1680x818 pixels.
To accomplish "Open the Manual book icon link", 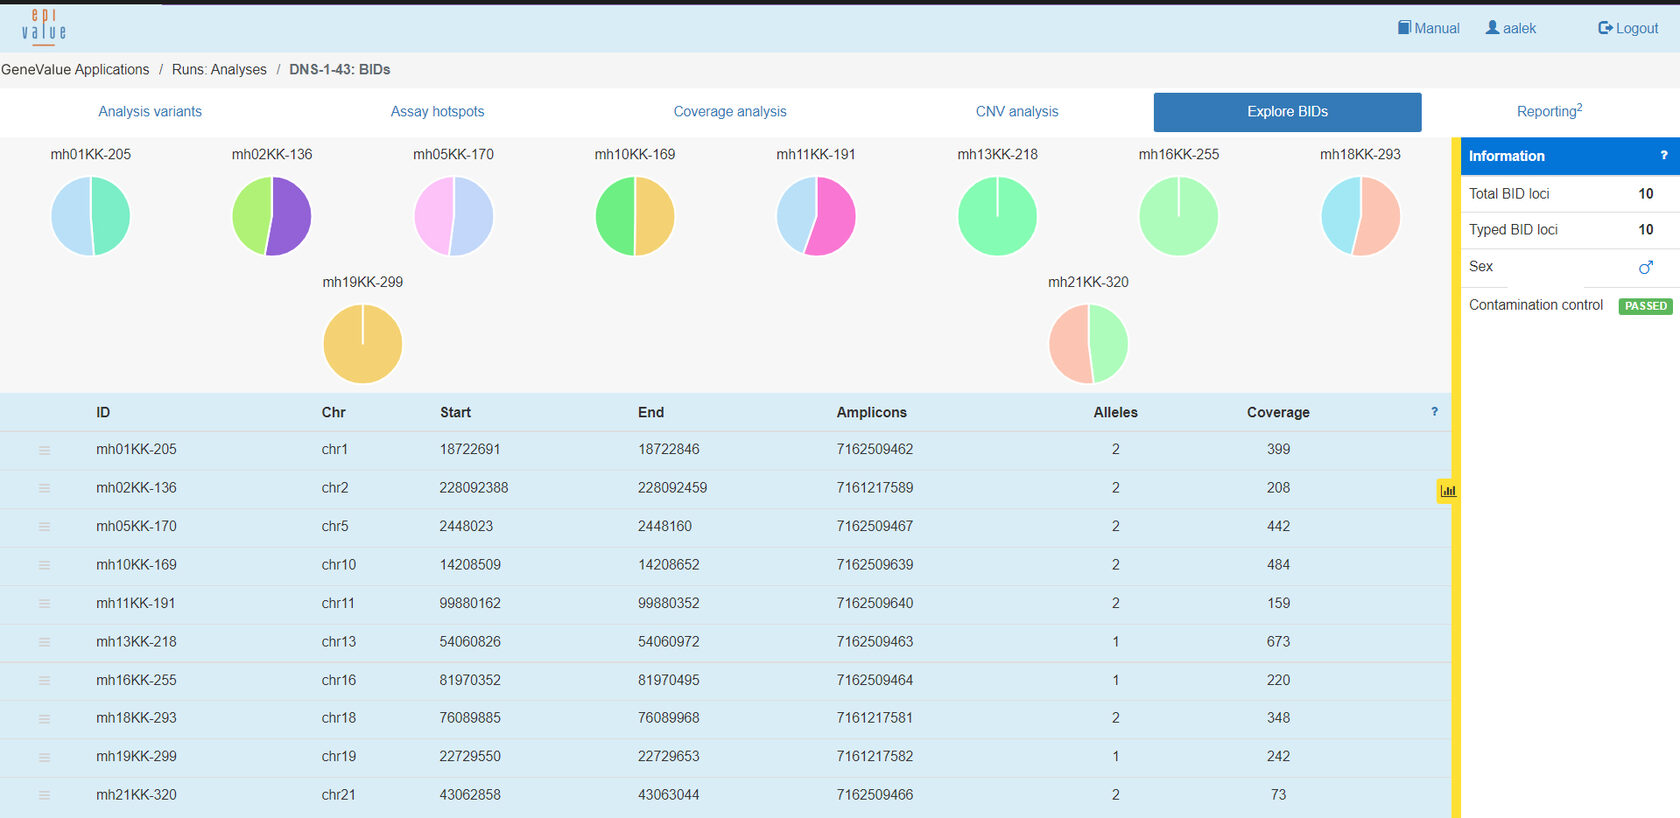I will pos(1404,28).
